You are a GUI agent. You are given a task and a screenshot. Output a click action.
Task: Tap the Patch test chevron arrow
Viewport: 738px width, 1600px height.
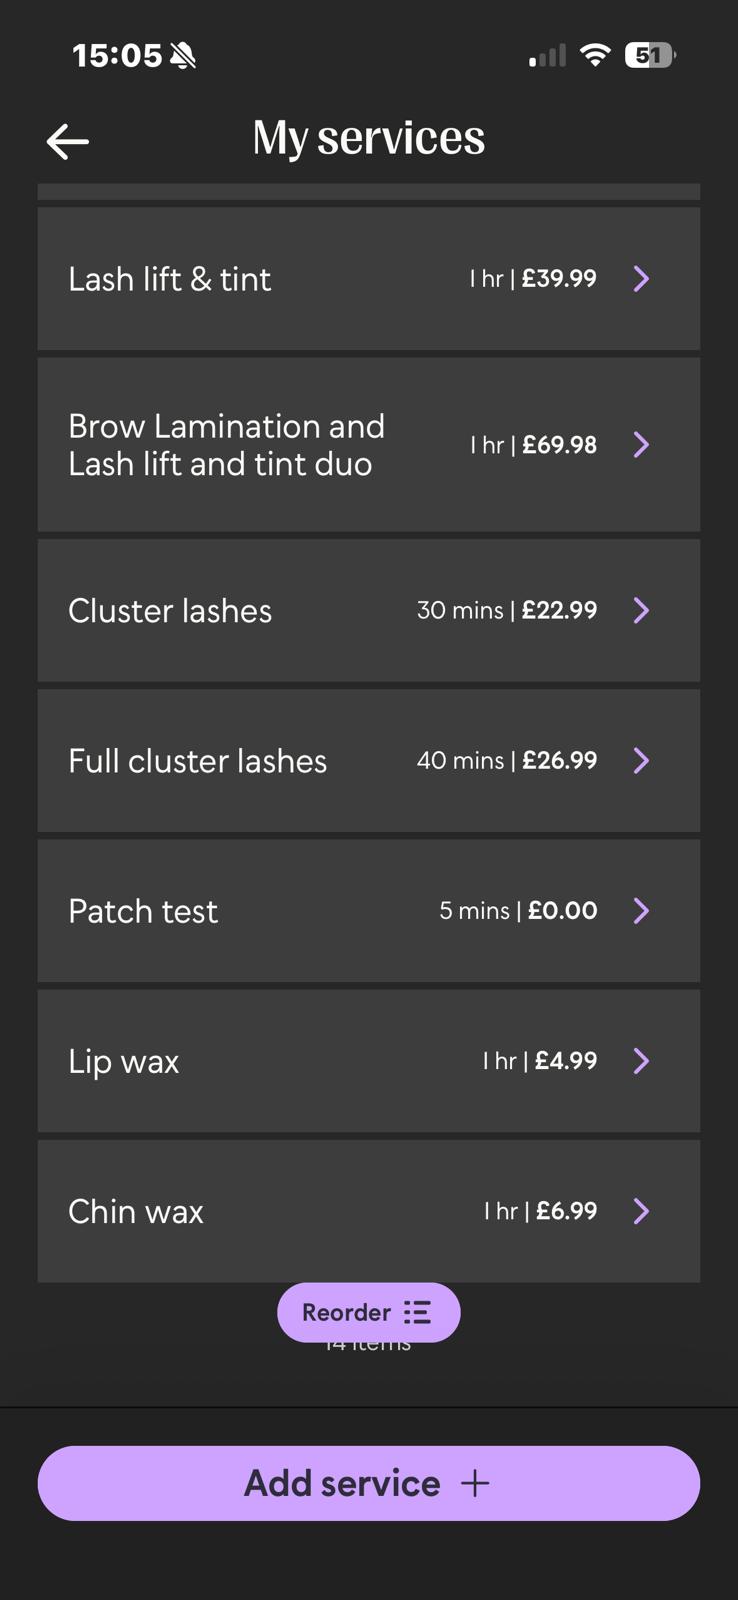tap(641, 911)
